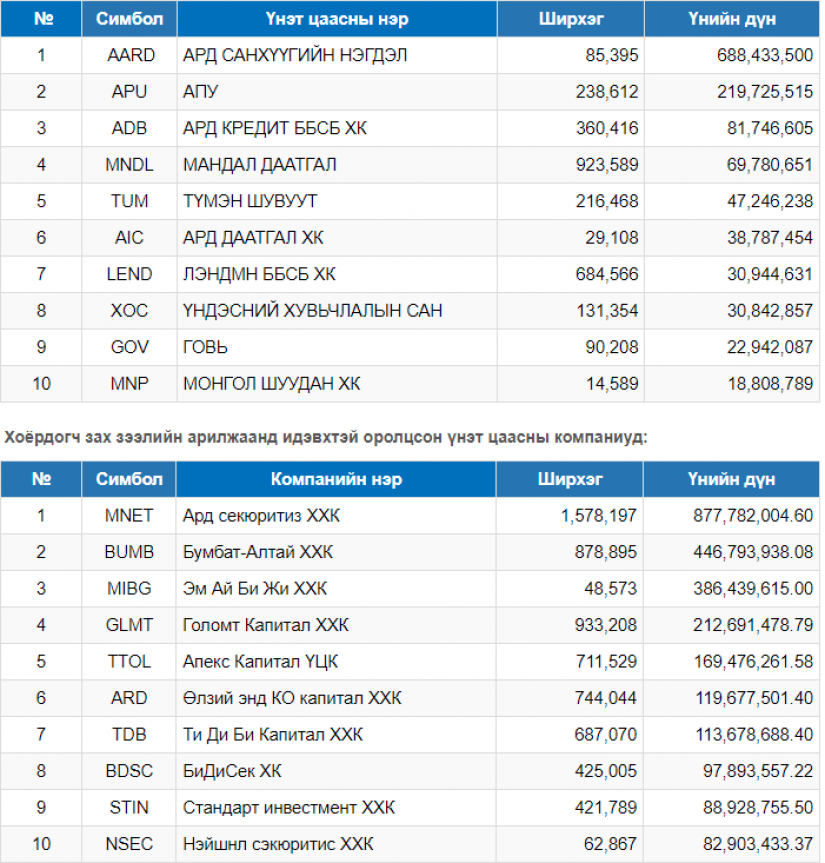Select the GLMT symbol cell
This screenshot has width=825, height=863.
pyautogui.click(x=129, y=625)
